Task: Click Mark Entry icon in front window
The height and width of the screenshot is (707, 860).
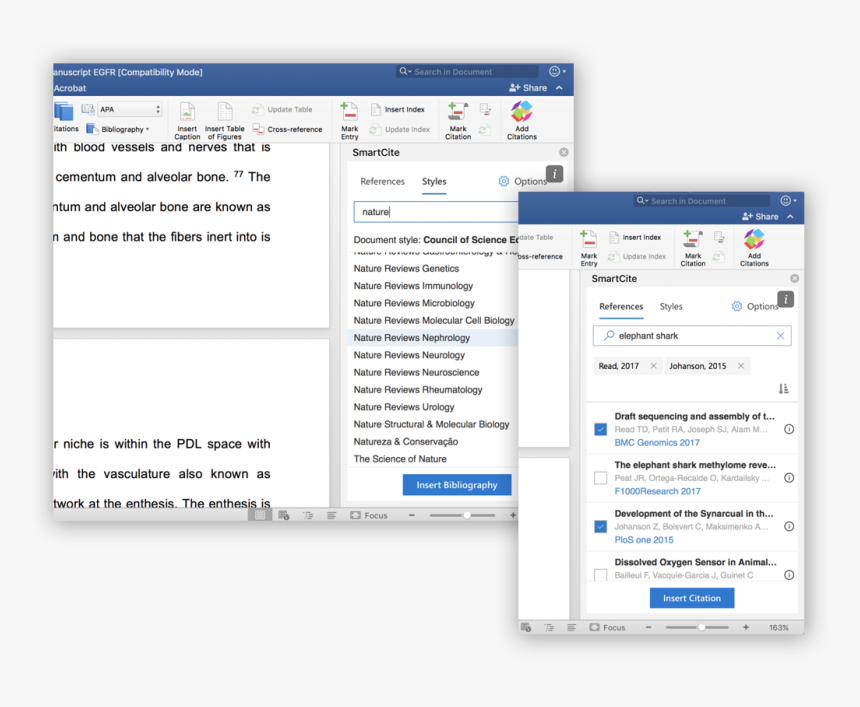Action: tap(589, 239)
